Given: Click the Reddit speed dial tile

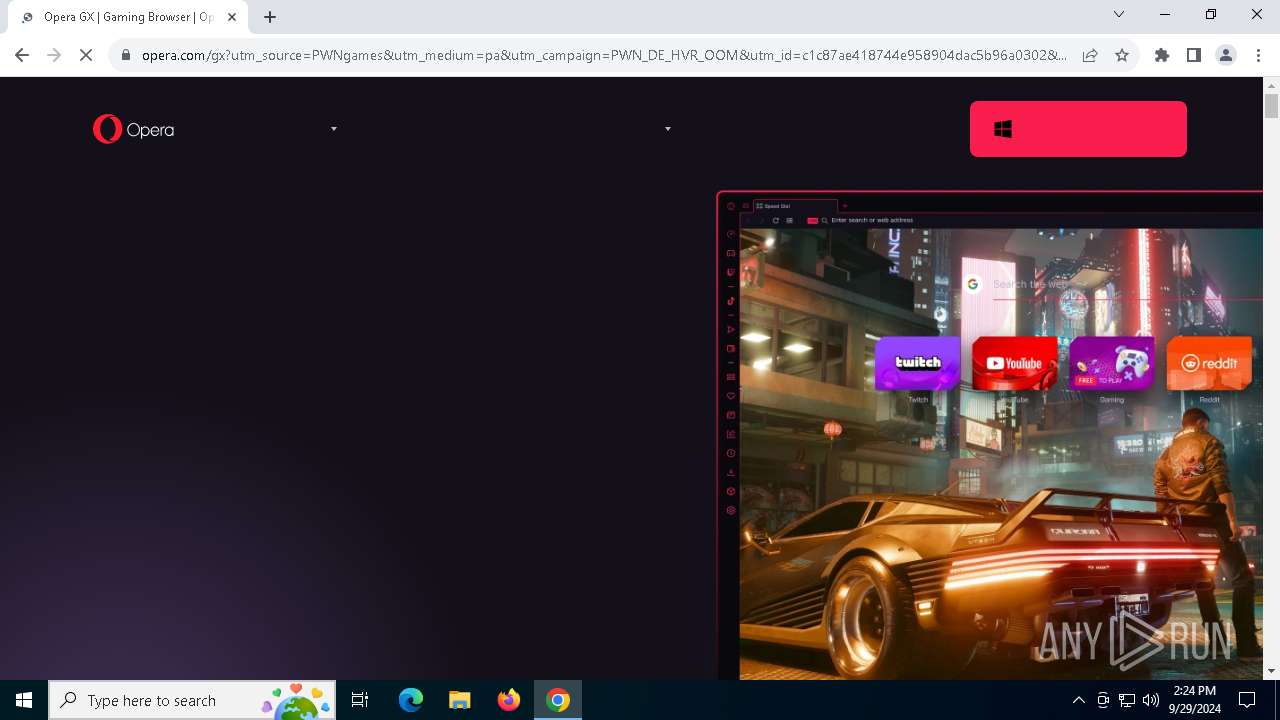Looking at the screenshot, I should point(1208,363).
